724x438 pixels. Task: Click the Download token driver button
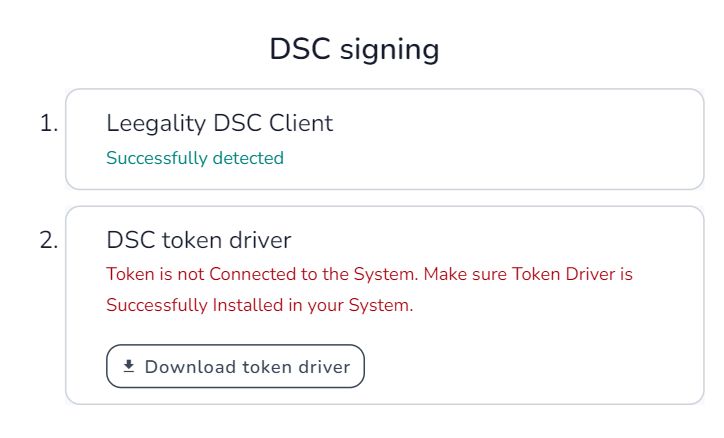pyautogui.click(x=235, y=366)
